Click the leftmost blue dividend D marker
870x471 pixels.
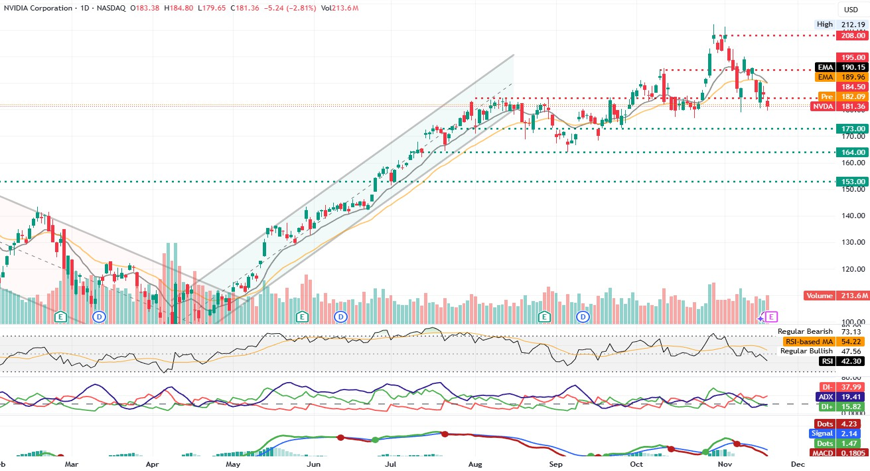pyautogui.click(x=99, y=317)
